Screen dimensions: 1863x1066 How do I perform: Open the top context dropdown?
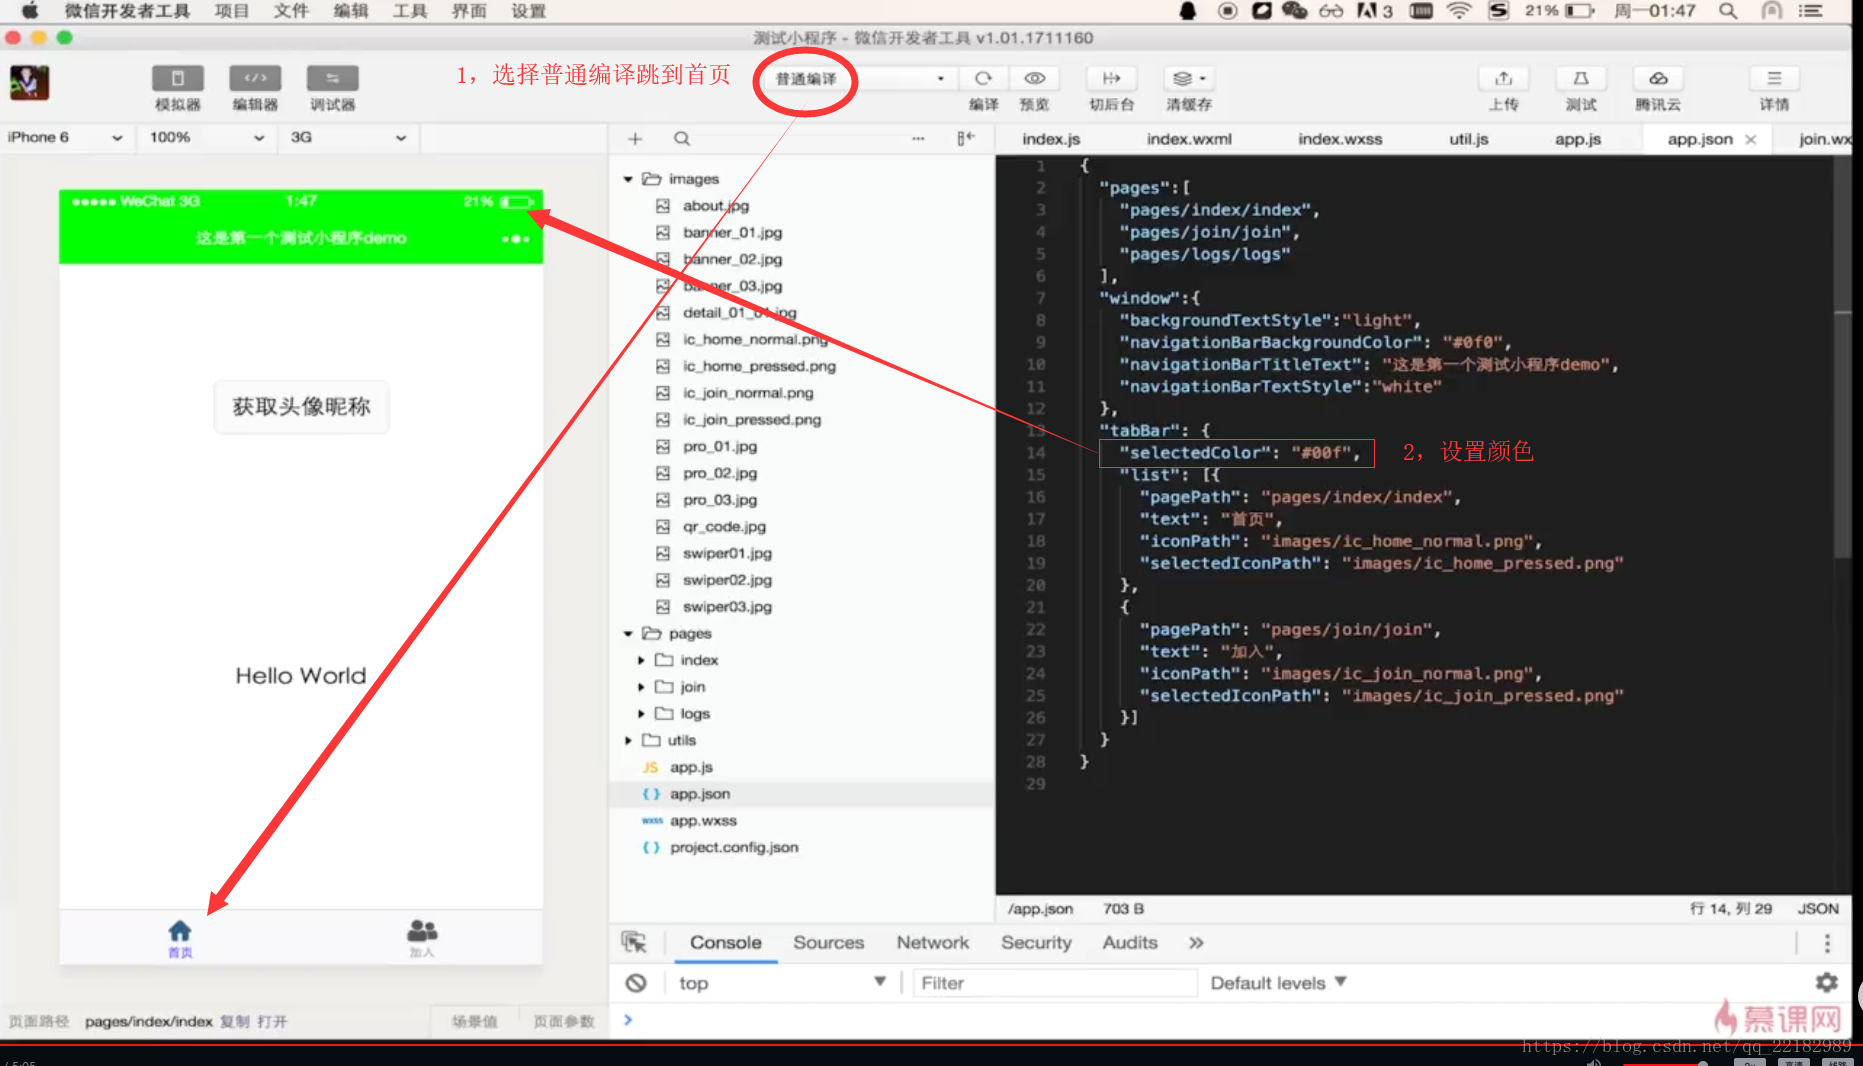782,983
